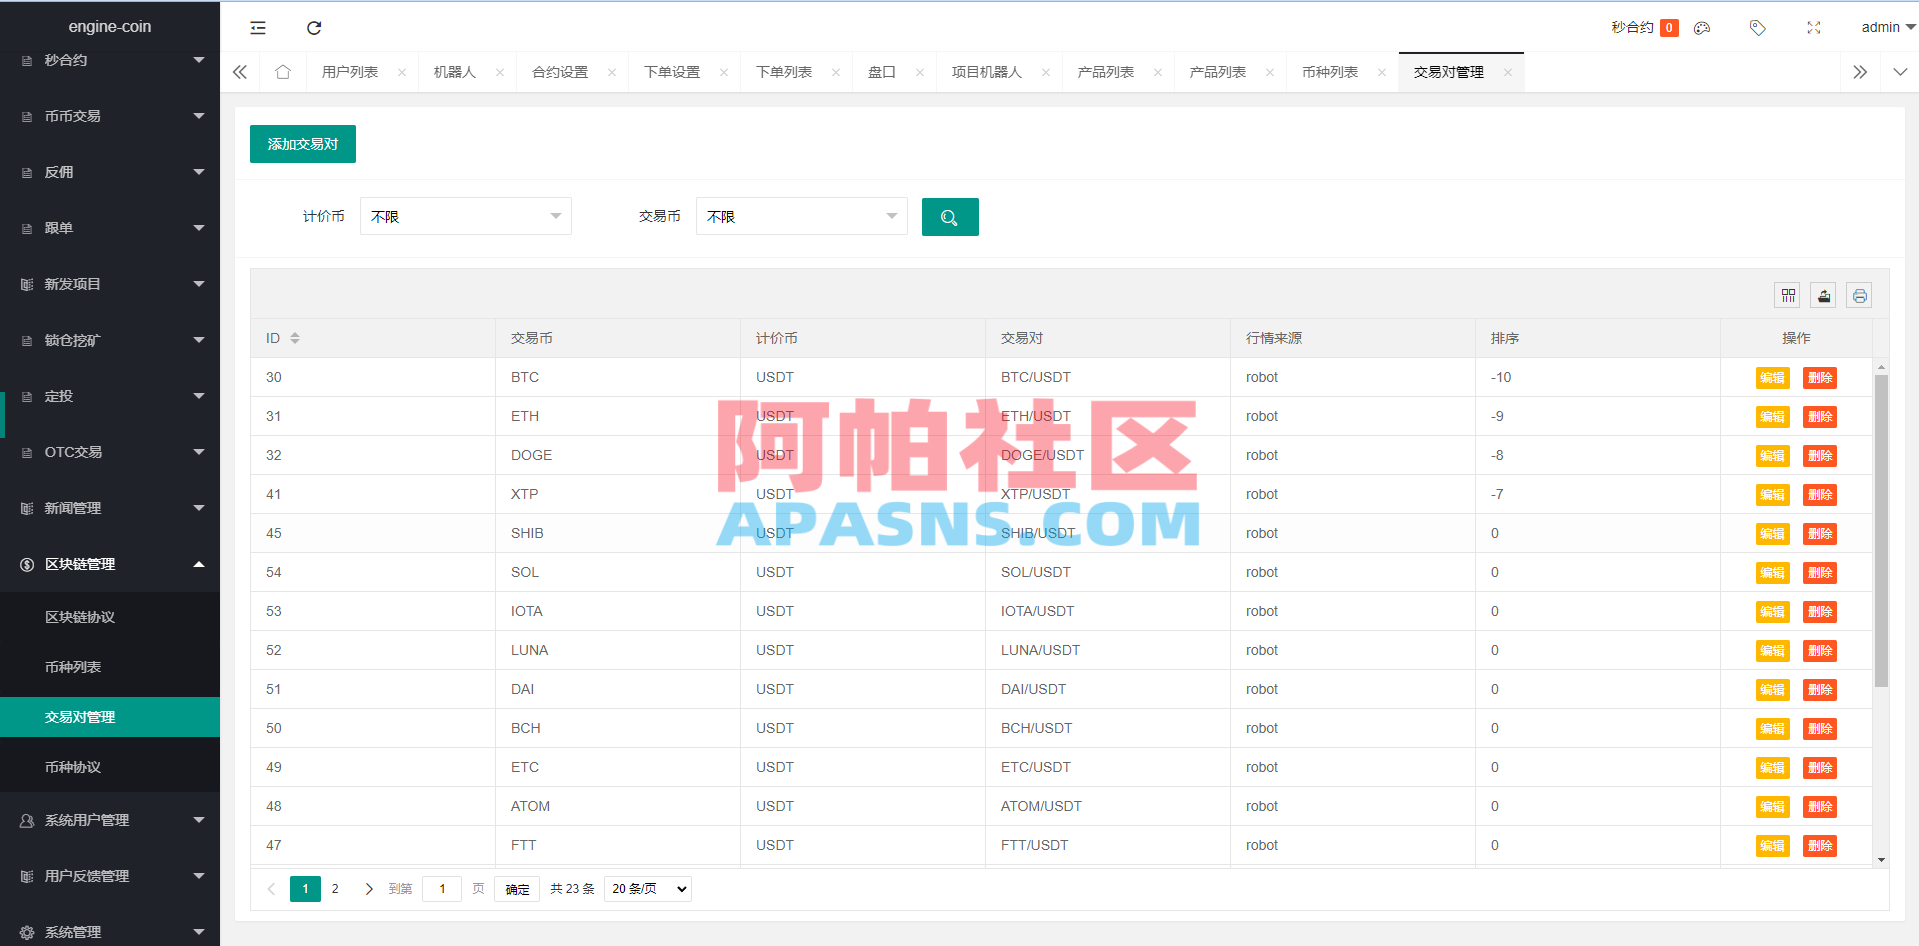Export the table using the export icon
The image size is (1919, 946).
coord(1823,295)
